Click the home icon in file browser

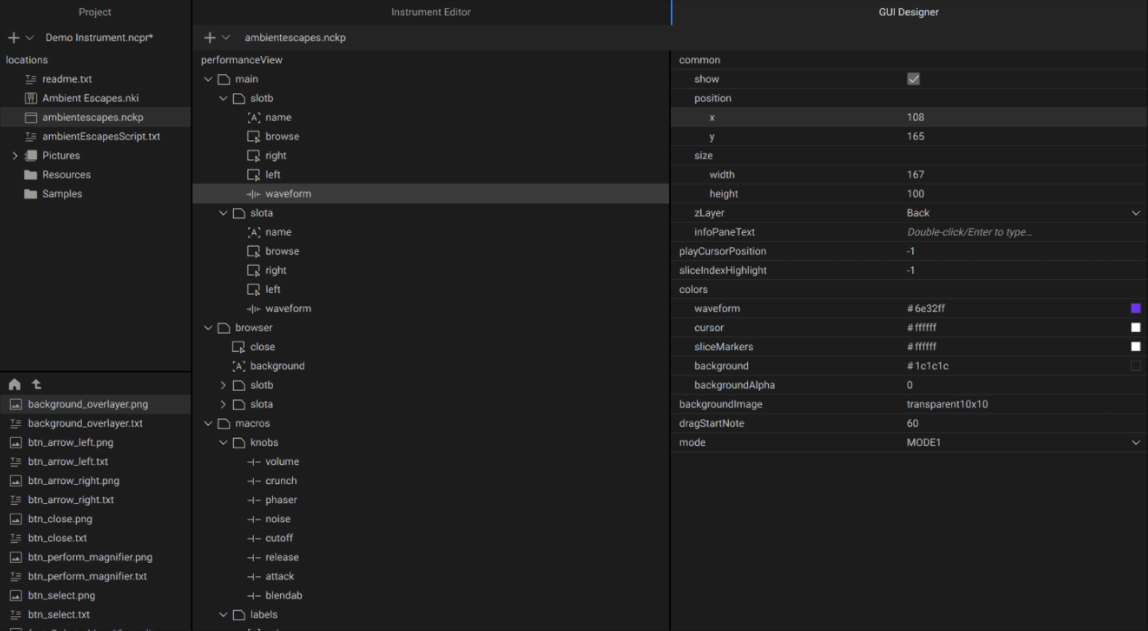[x=15, y=385]
